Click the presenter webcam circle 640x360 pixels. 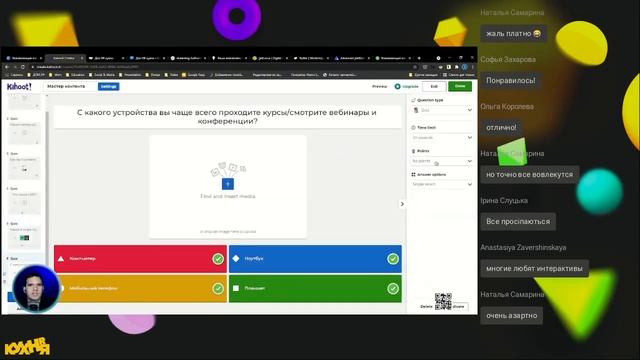point(36,288)
